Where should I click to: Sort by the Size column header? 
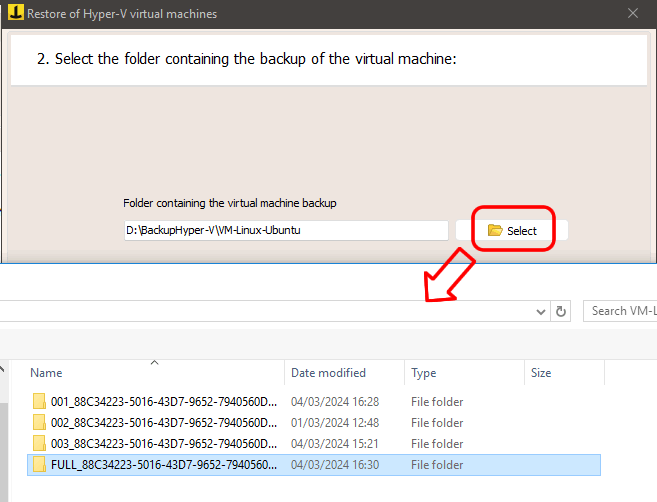coord(541,373)
